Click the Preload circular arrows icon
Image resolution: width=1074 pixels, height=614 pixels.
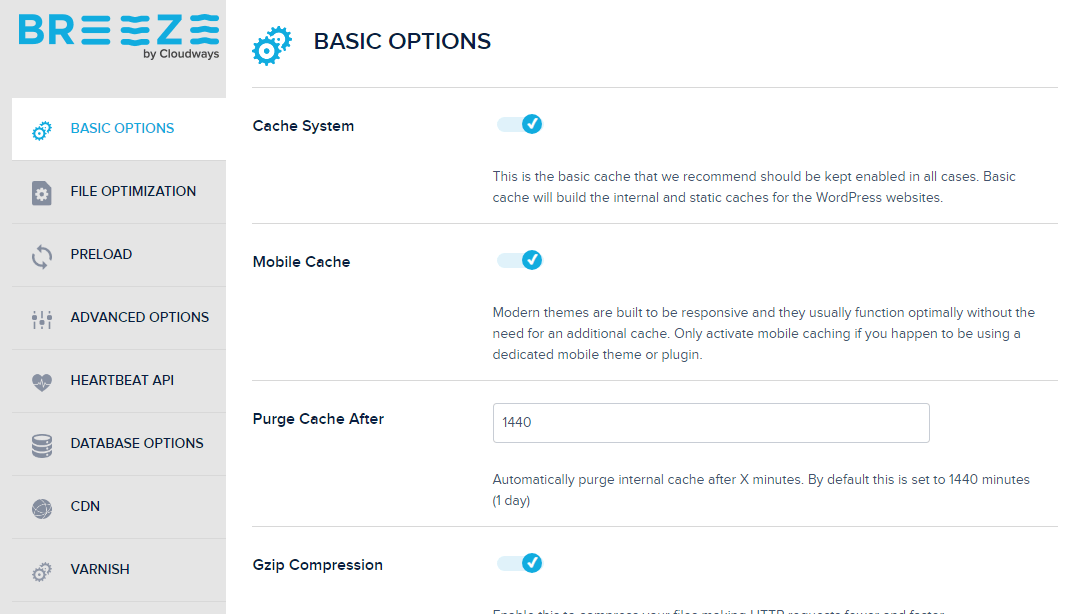41,256
